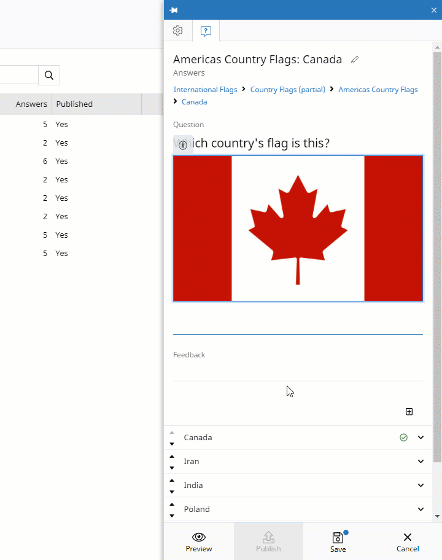
Task: Open the Americas Country Flags breadcrumb link
Action: tap(378, 89)
